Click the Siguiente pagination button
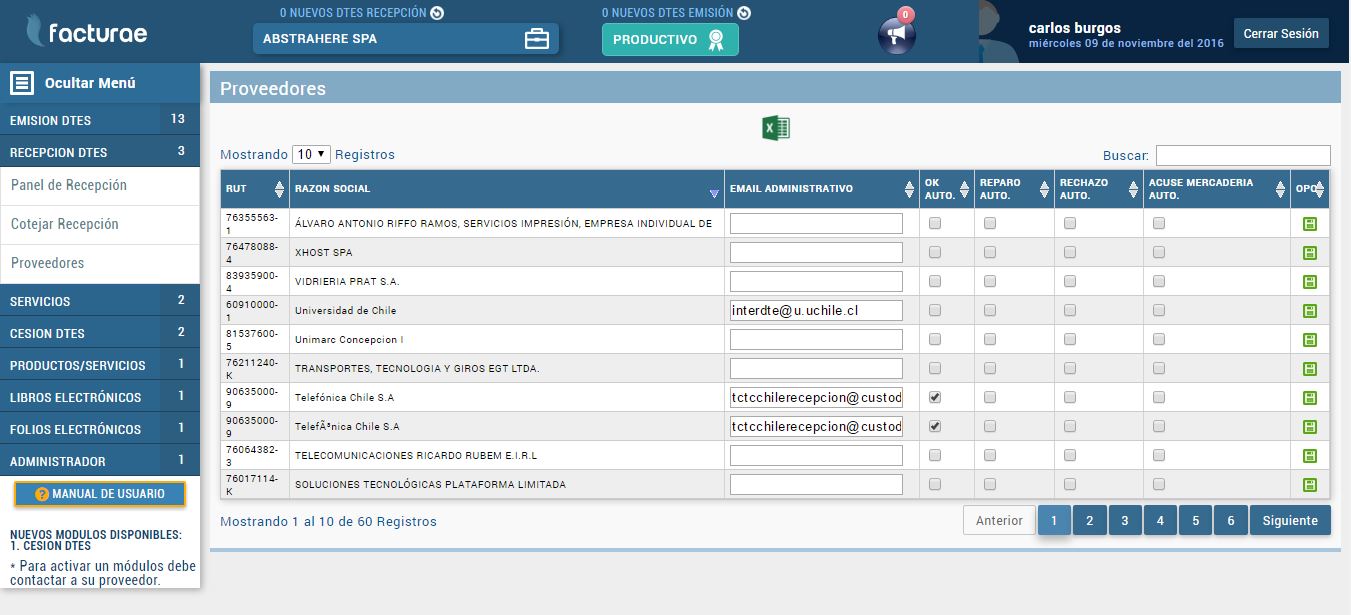The width and height of the screenshot is (1351, 615). coord(1290,521)
